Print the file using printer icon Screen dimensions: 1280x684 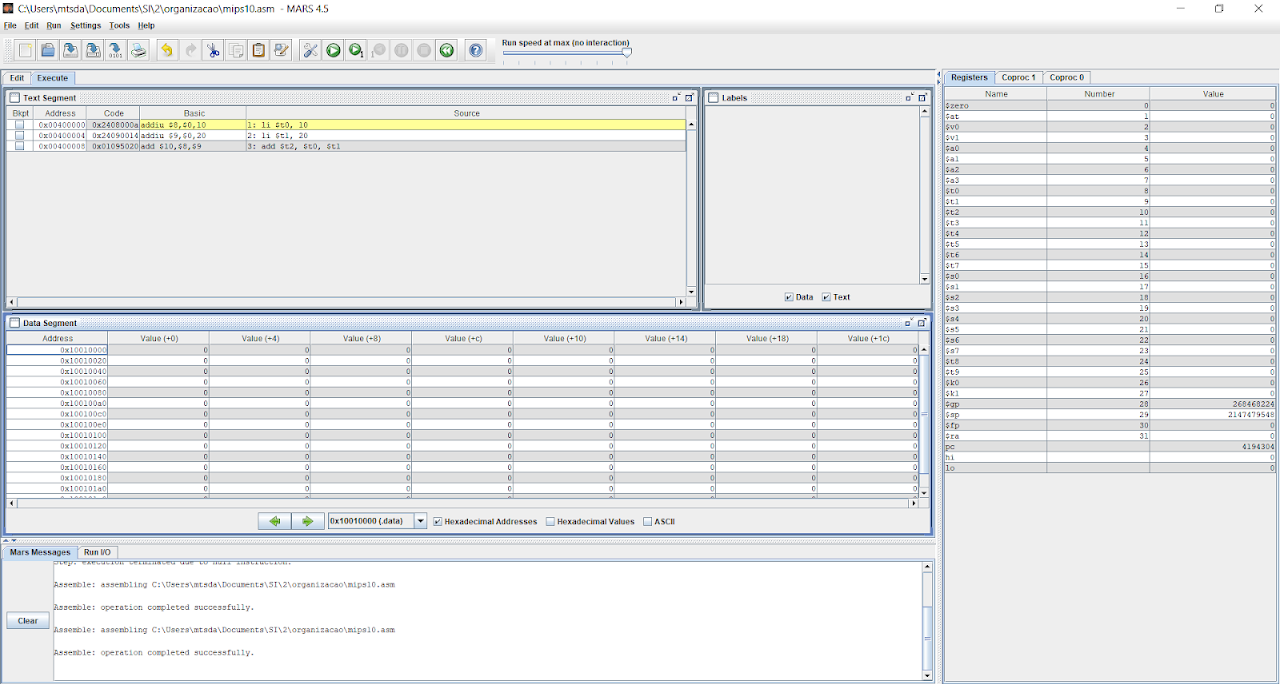(139, 50)
